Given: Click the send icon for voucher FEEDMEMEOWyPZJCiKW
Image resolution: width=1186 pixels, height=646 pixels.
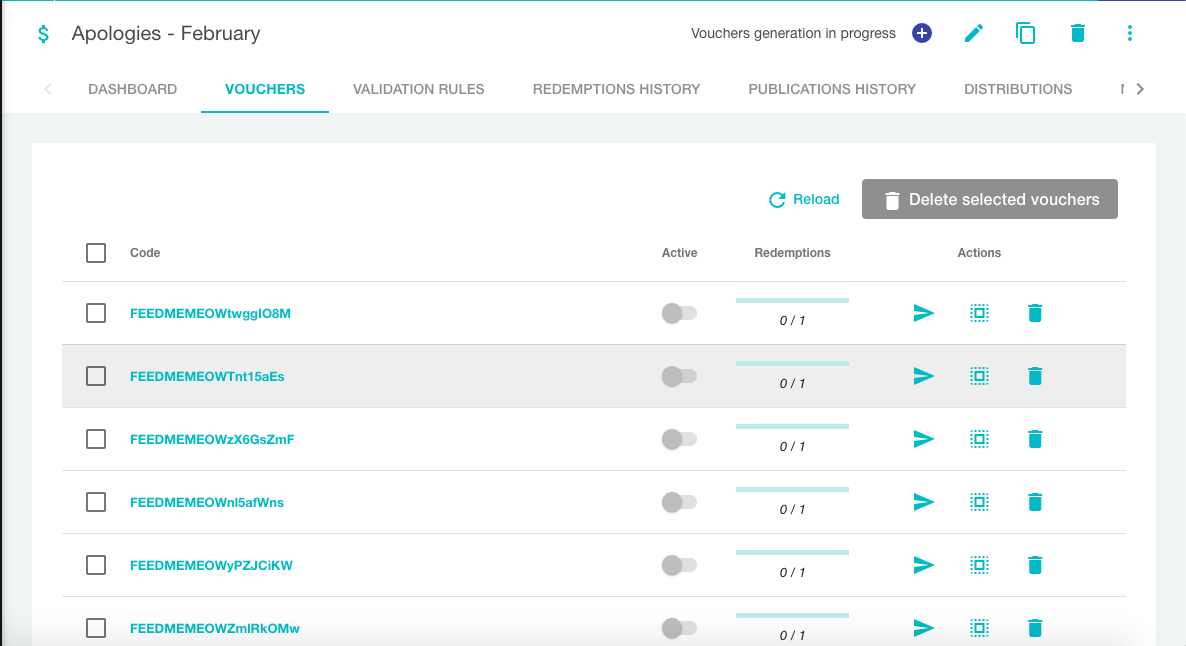Looking at the screenshot, I should click(924, 565).
